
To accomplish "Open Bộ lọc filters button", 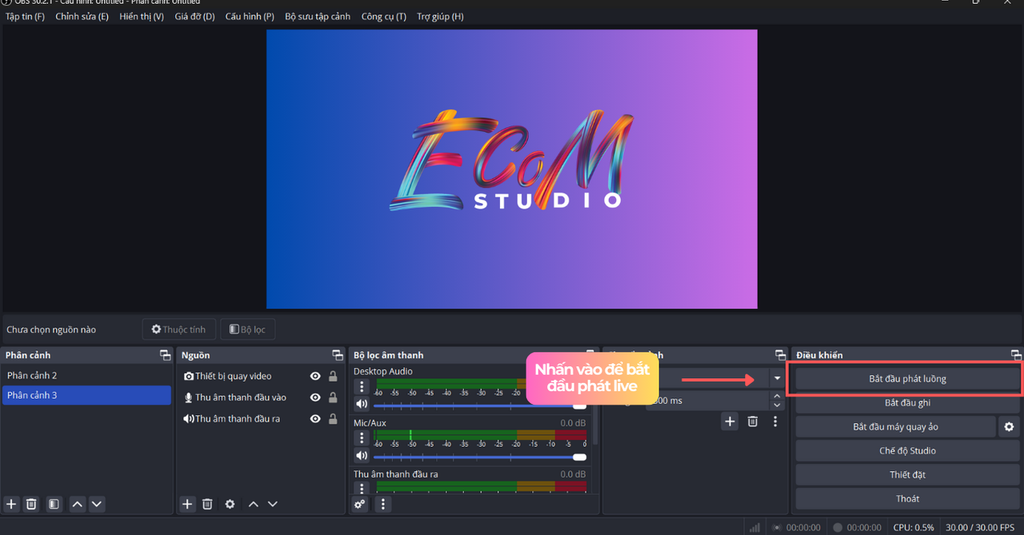I will 248,329.
